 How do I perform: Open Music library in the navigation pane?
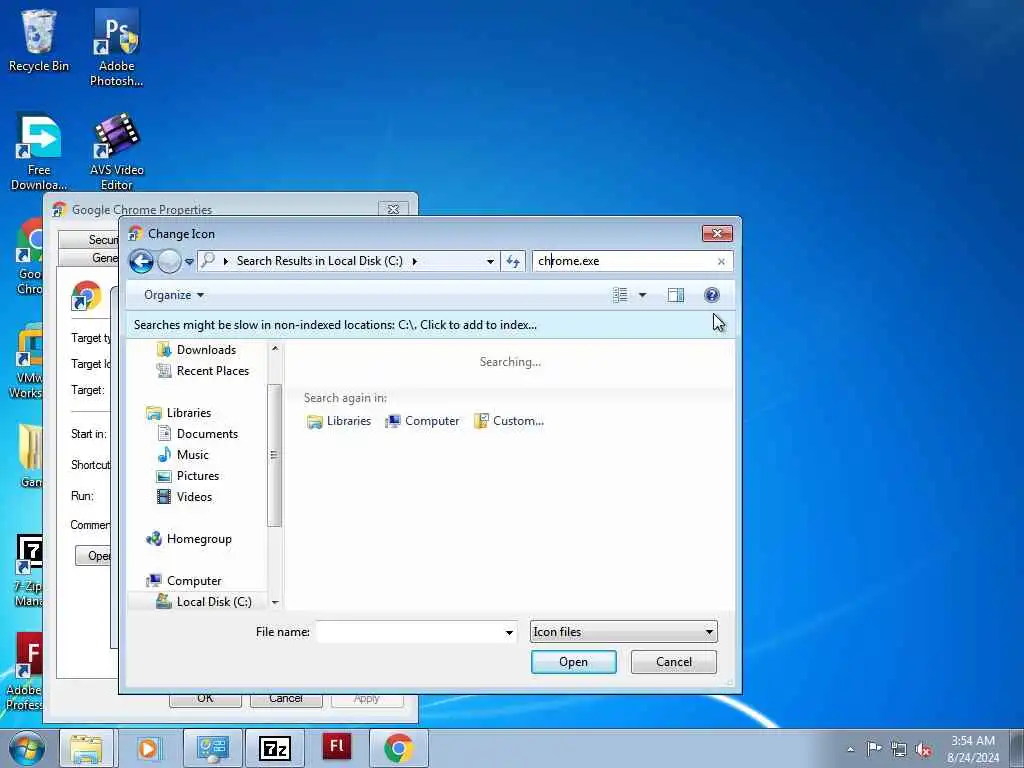pyautogui.click(x=183, y=455)
